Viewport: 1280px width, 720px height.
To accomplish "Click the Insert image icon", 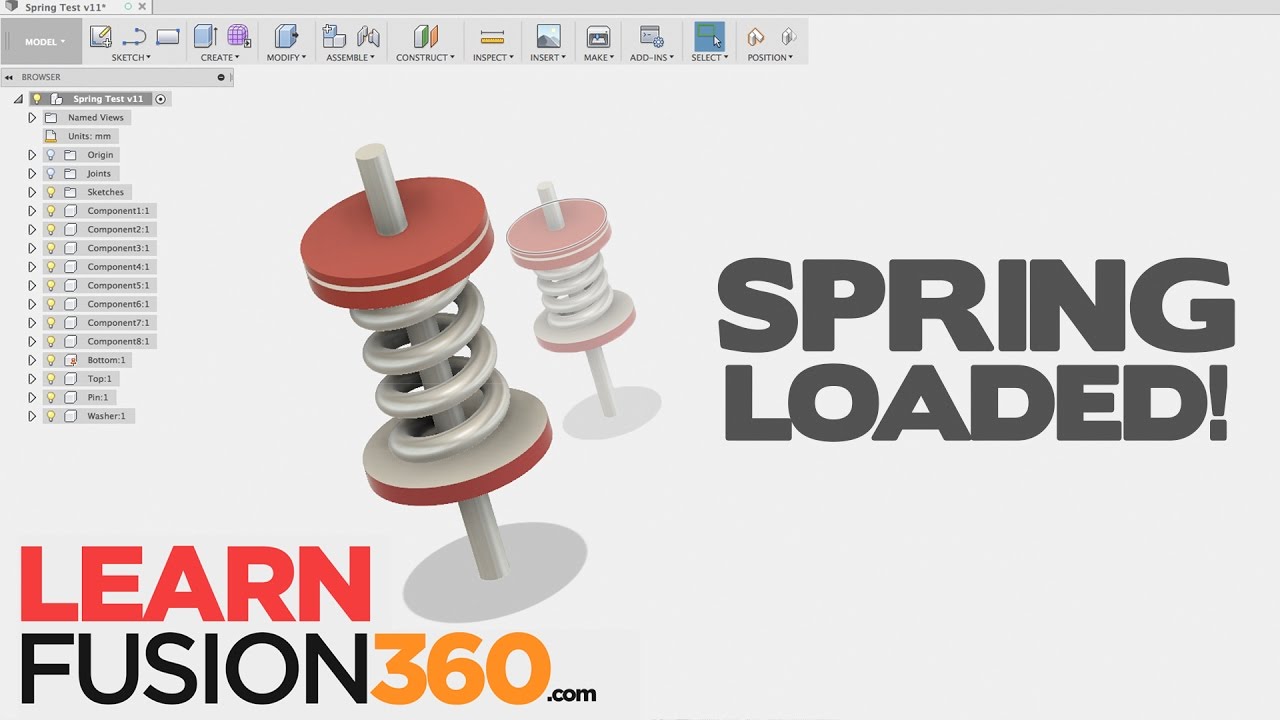I will coord(548,37).
